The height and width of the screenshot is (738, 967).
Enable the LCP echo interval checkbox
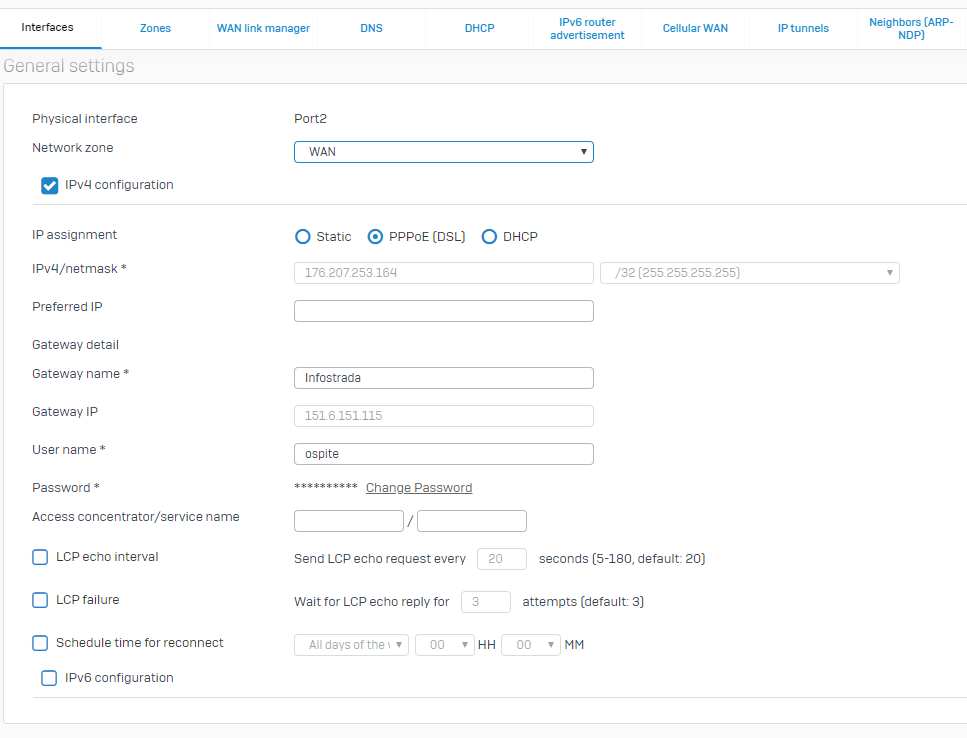40,557
